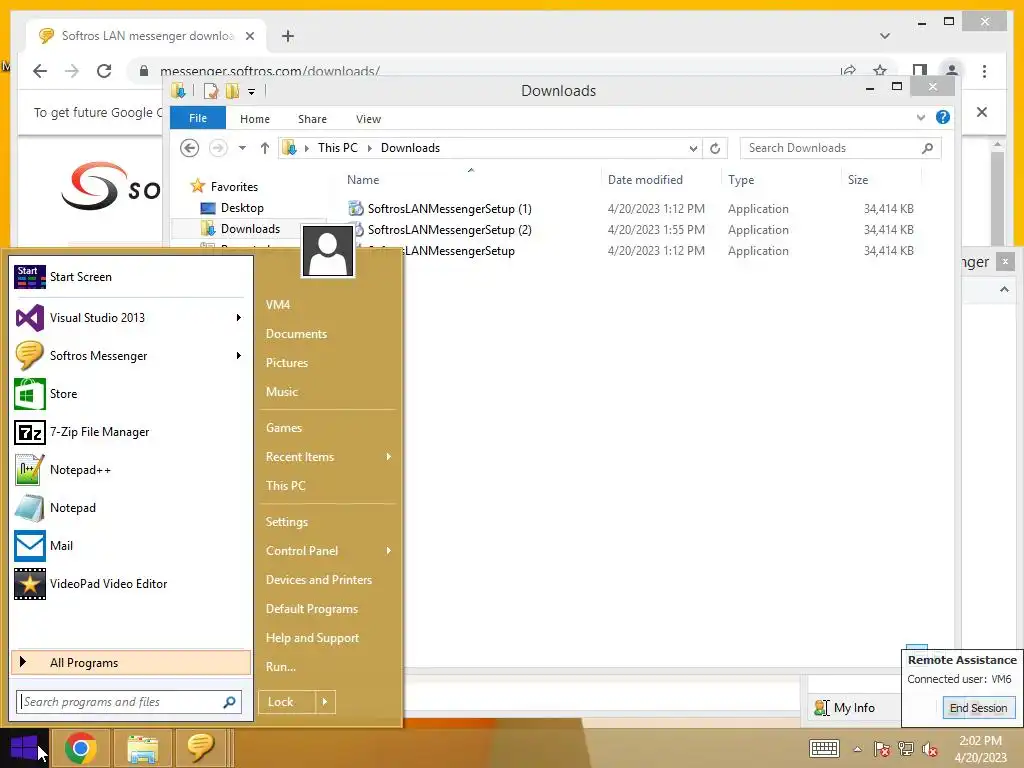
Task: Expand the Explorer ribbon chevron
Action: coord(921,118)
